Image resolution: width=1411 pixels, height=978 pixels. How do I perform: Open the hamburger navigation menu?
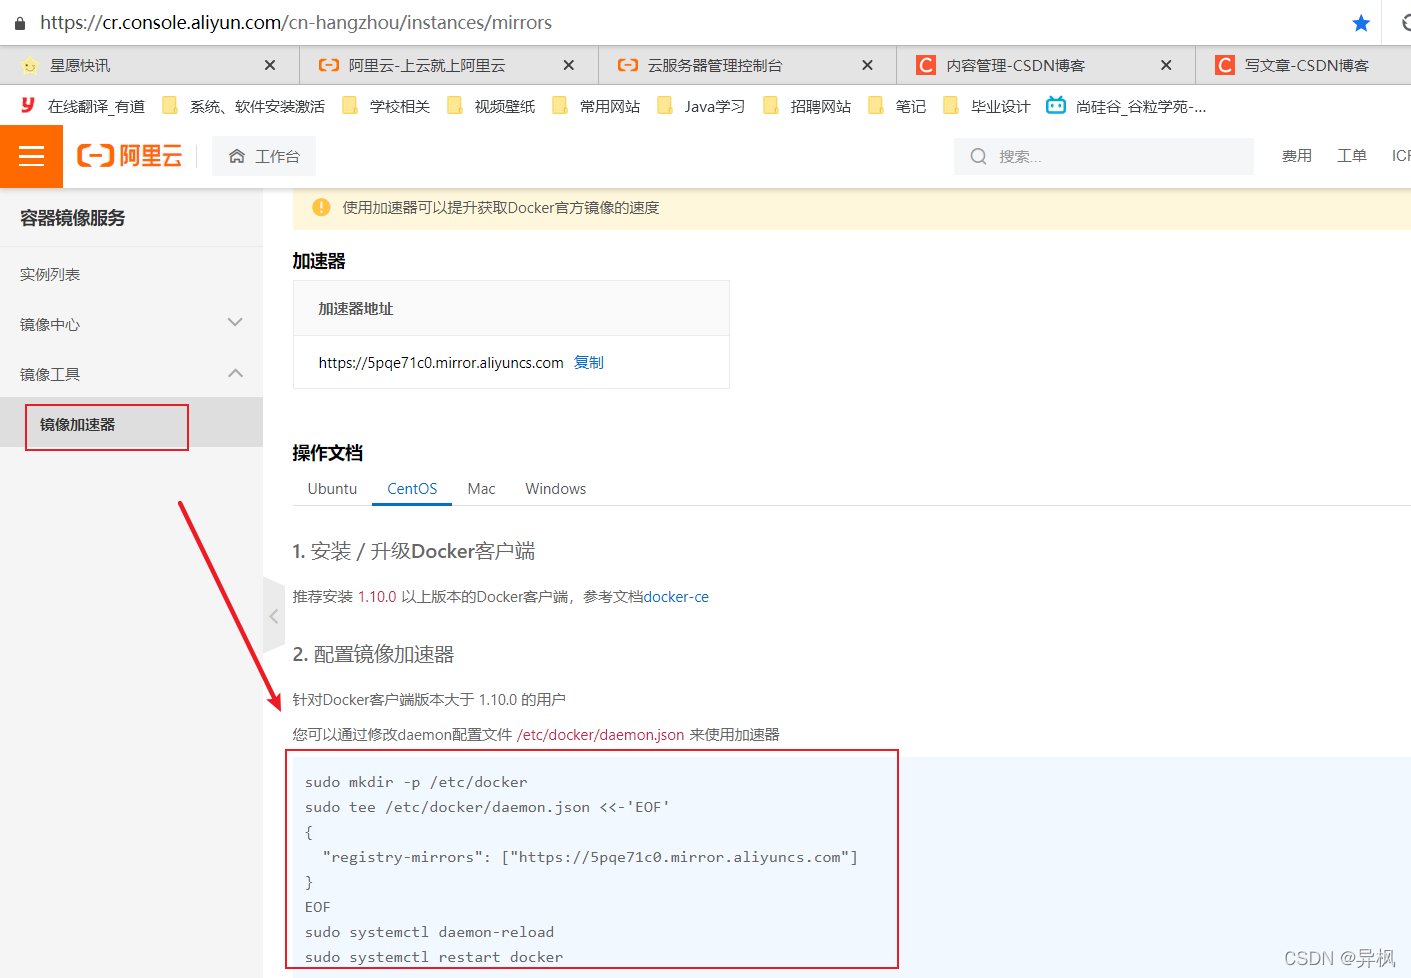pyautogui.click(x=31, y=156)
